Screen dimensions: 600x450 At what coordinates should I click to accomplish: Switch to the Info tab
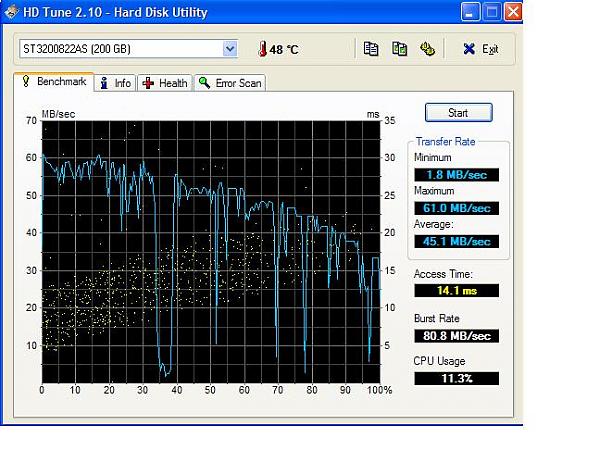point(115,83)
